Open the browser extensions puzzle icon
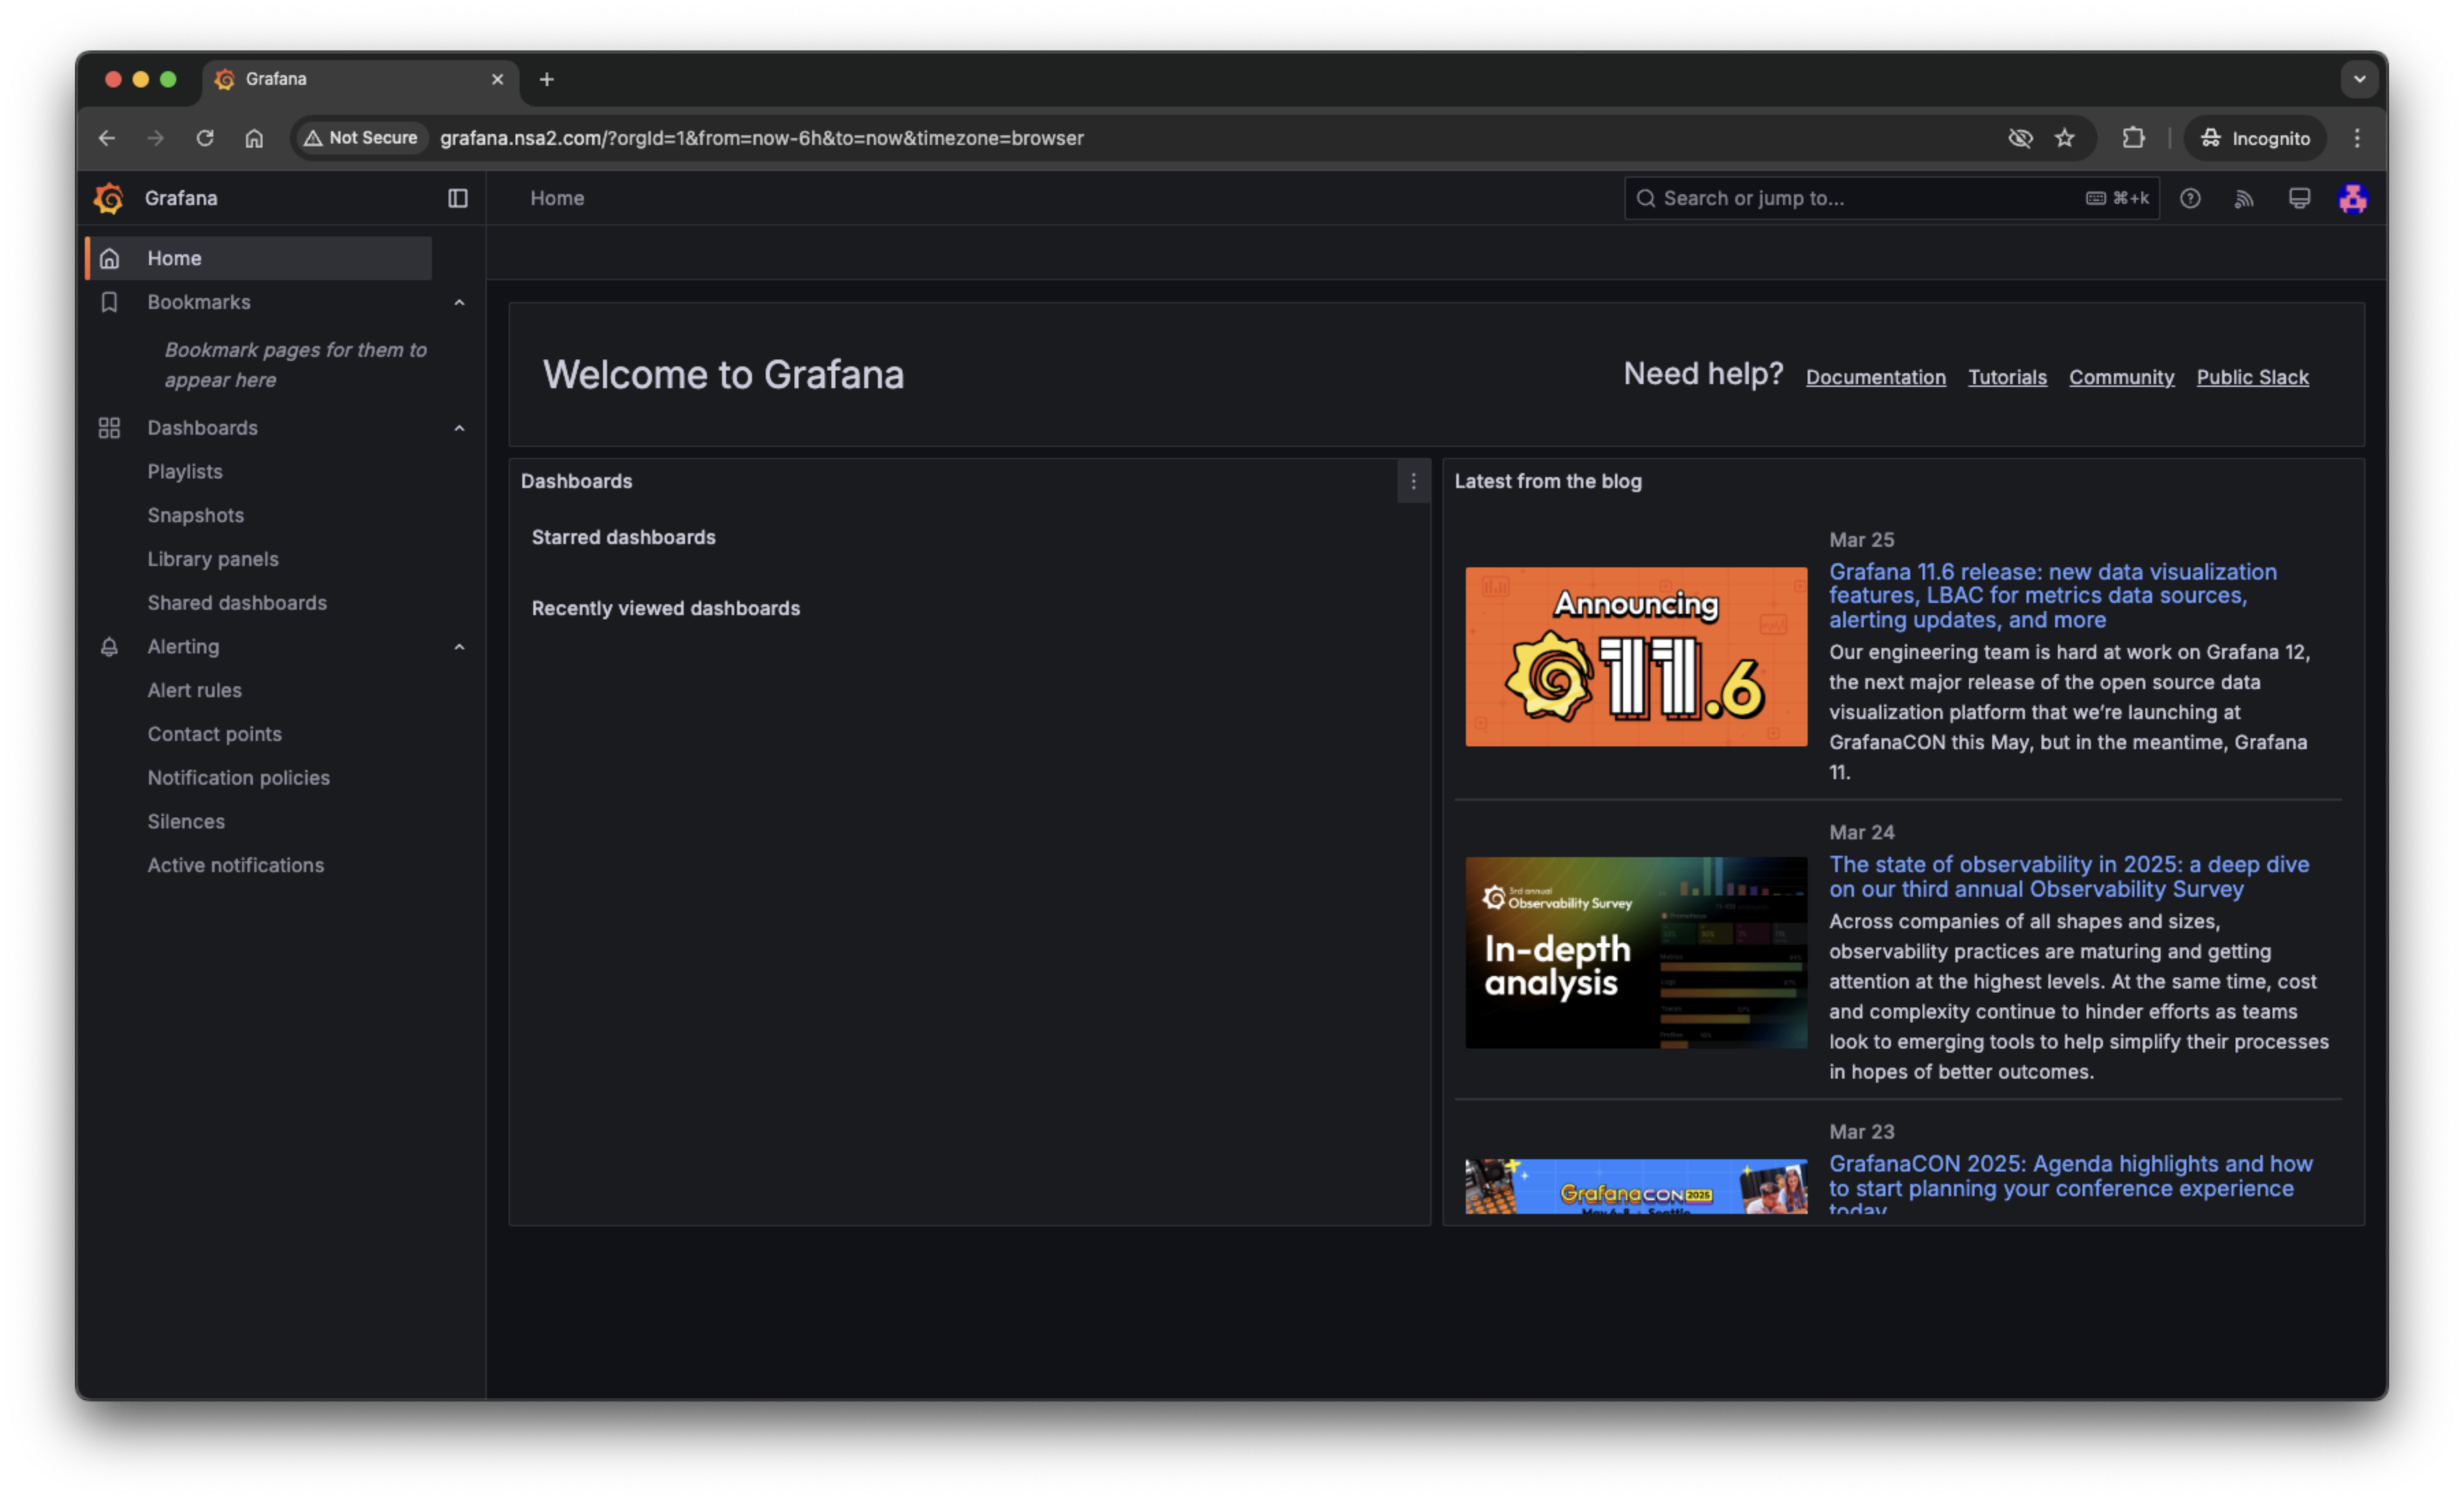The image size is (2464, 1501). (2133, 138)
